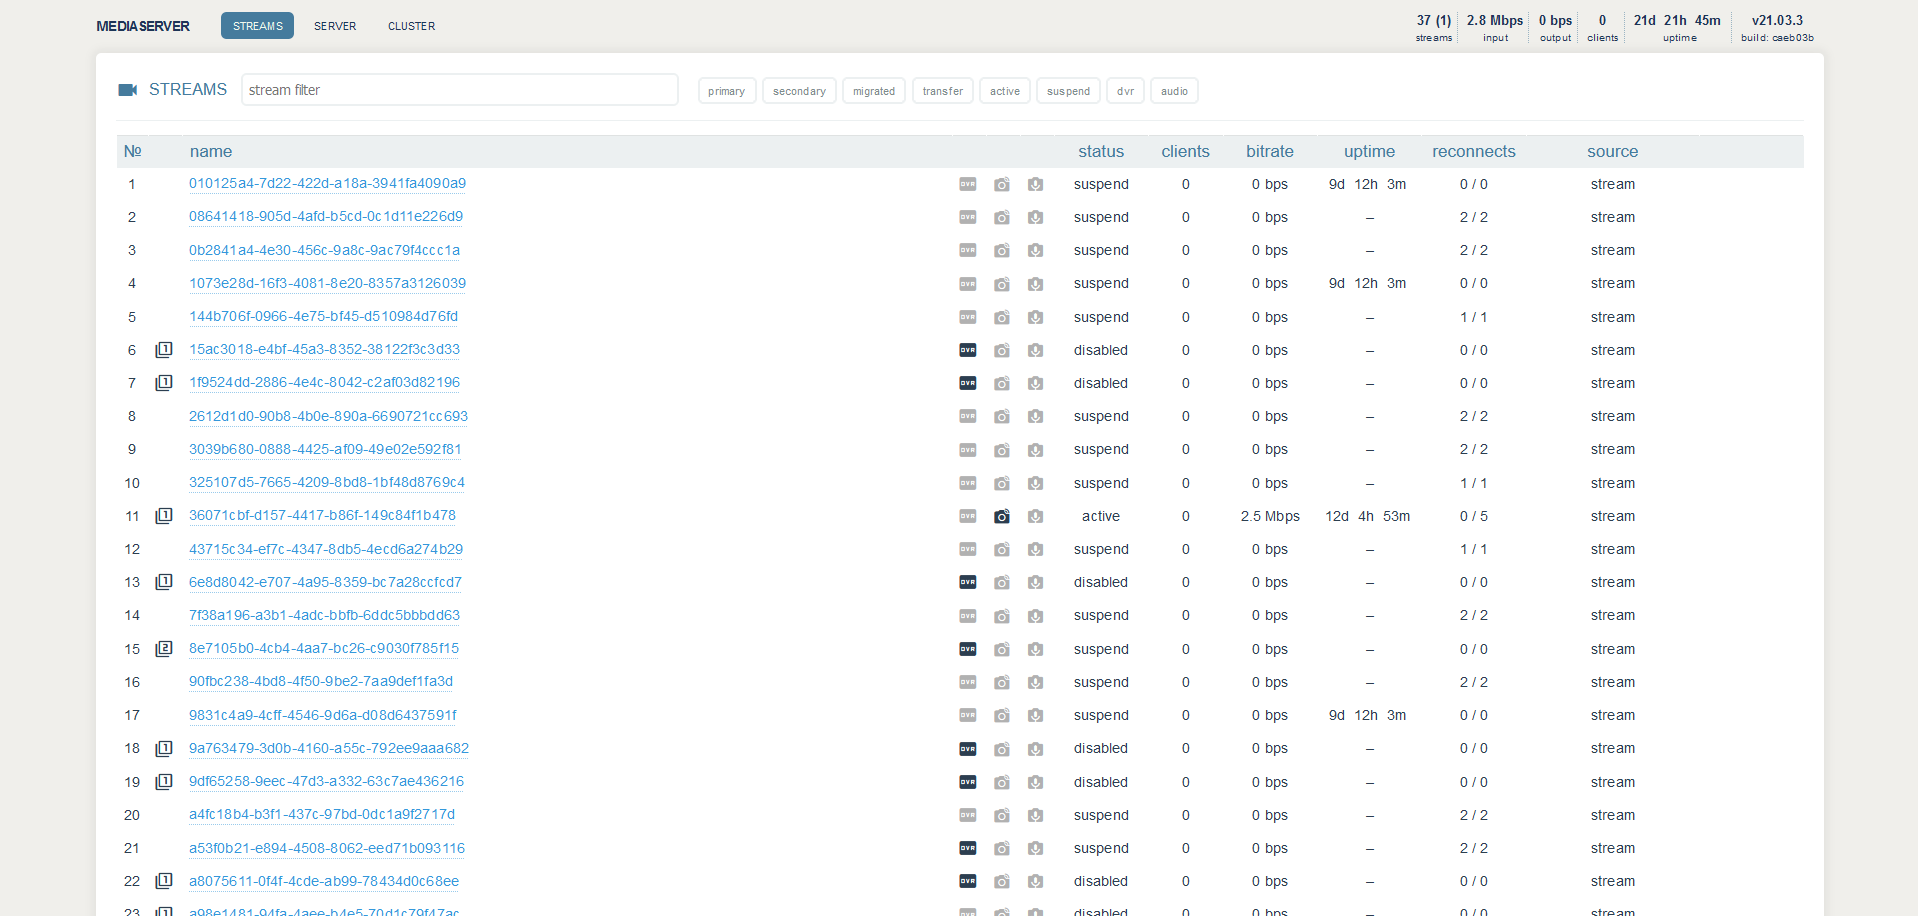Viewport: 1918px width, 916px height.
Task: Enable the dvr filter tag
Action: (x=1125, y=91)
